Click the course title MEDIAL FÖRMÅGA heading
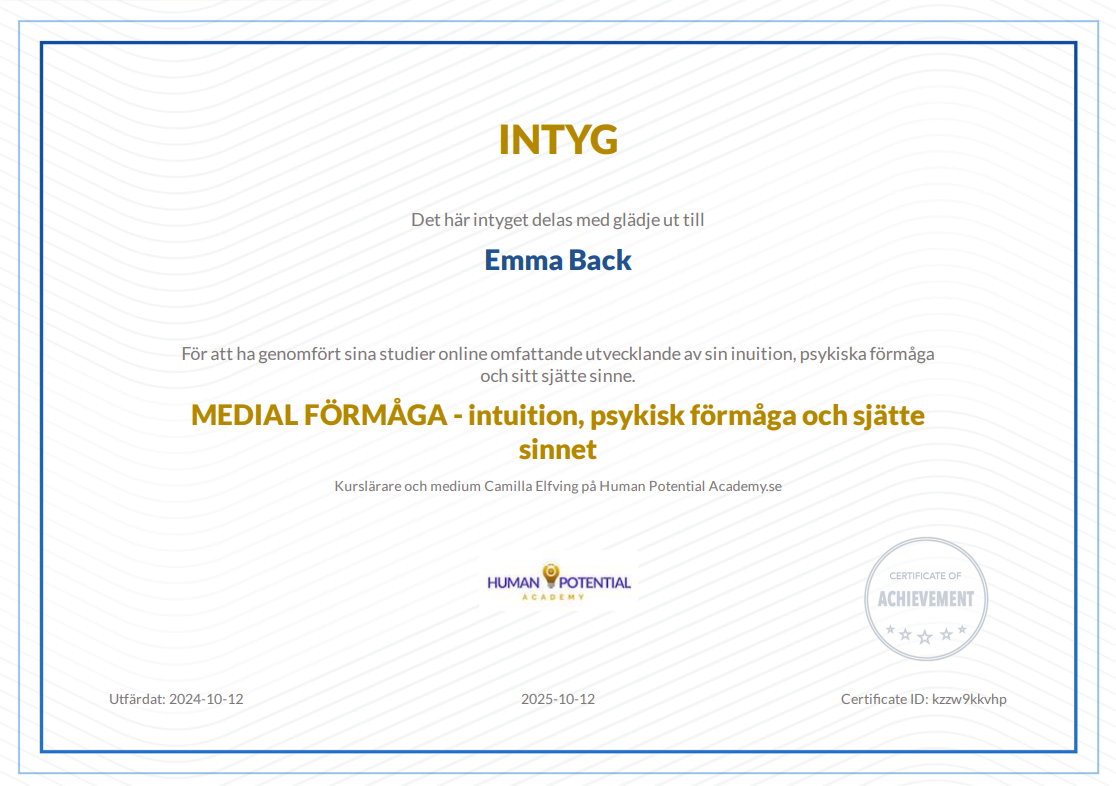Image resolution: width=1116 pixels, height=786 pixels. pyautogui.click(x=558, y=432)
